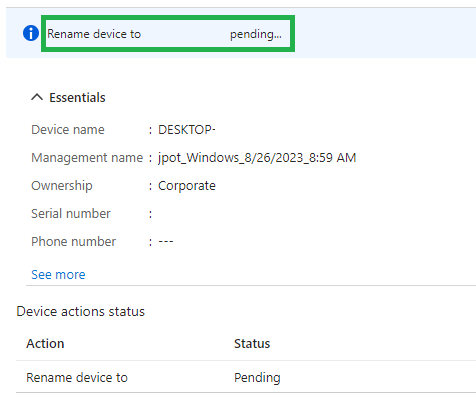Viewport: 476px width, 405px height.
Task: Select the pending... text in banner
Action: click(256, 34)
